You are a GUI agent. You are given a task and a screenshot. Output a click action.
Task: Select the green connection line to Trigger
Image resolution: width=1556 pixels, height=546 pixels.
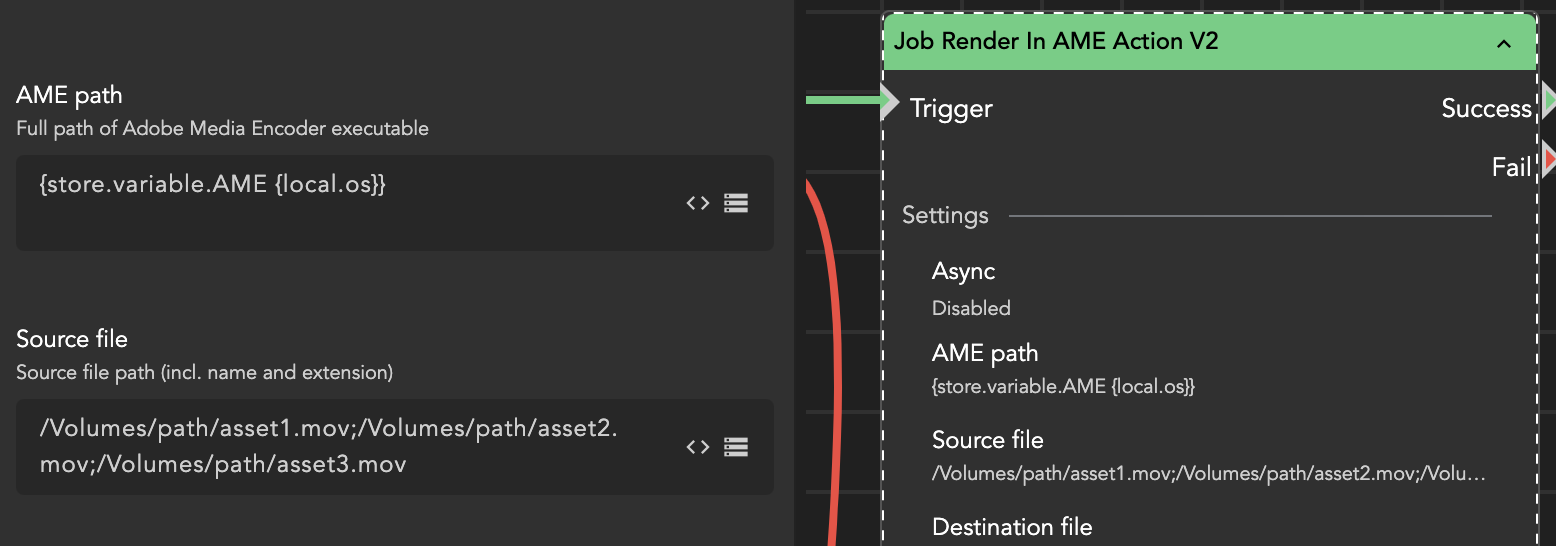tap(840, 100)
